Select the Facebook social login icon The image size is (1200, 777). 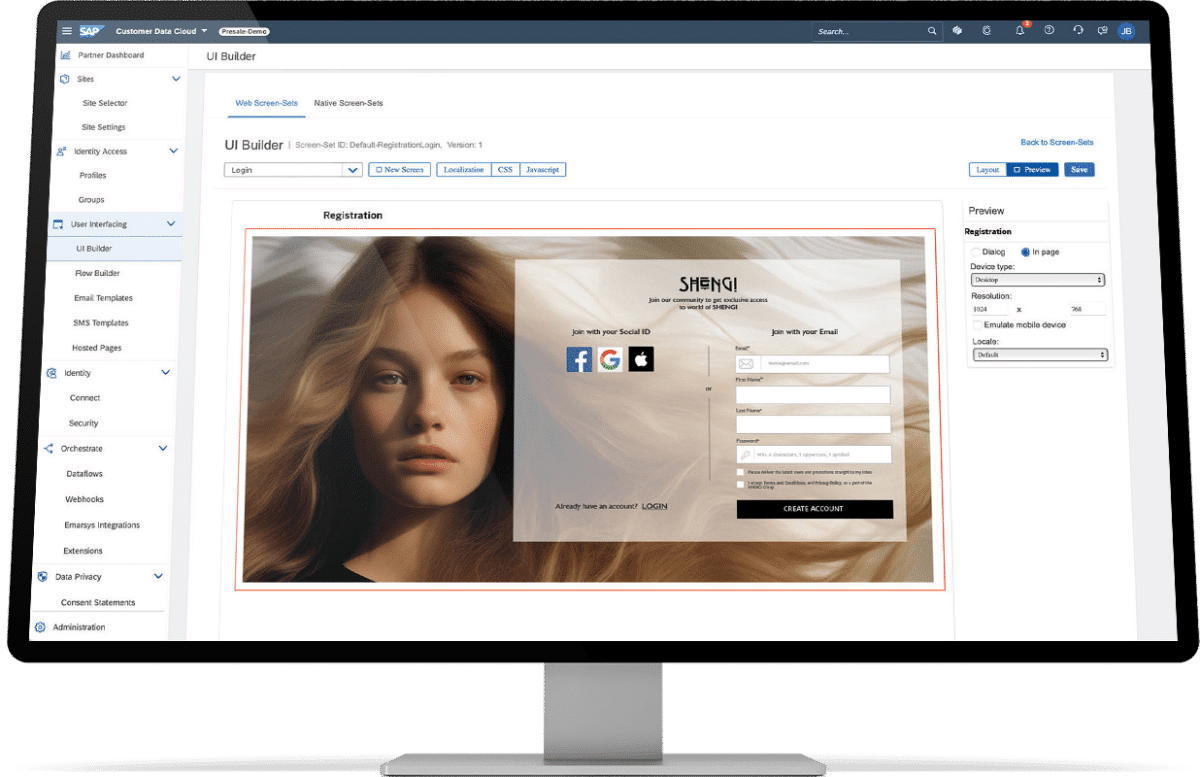579,359
